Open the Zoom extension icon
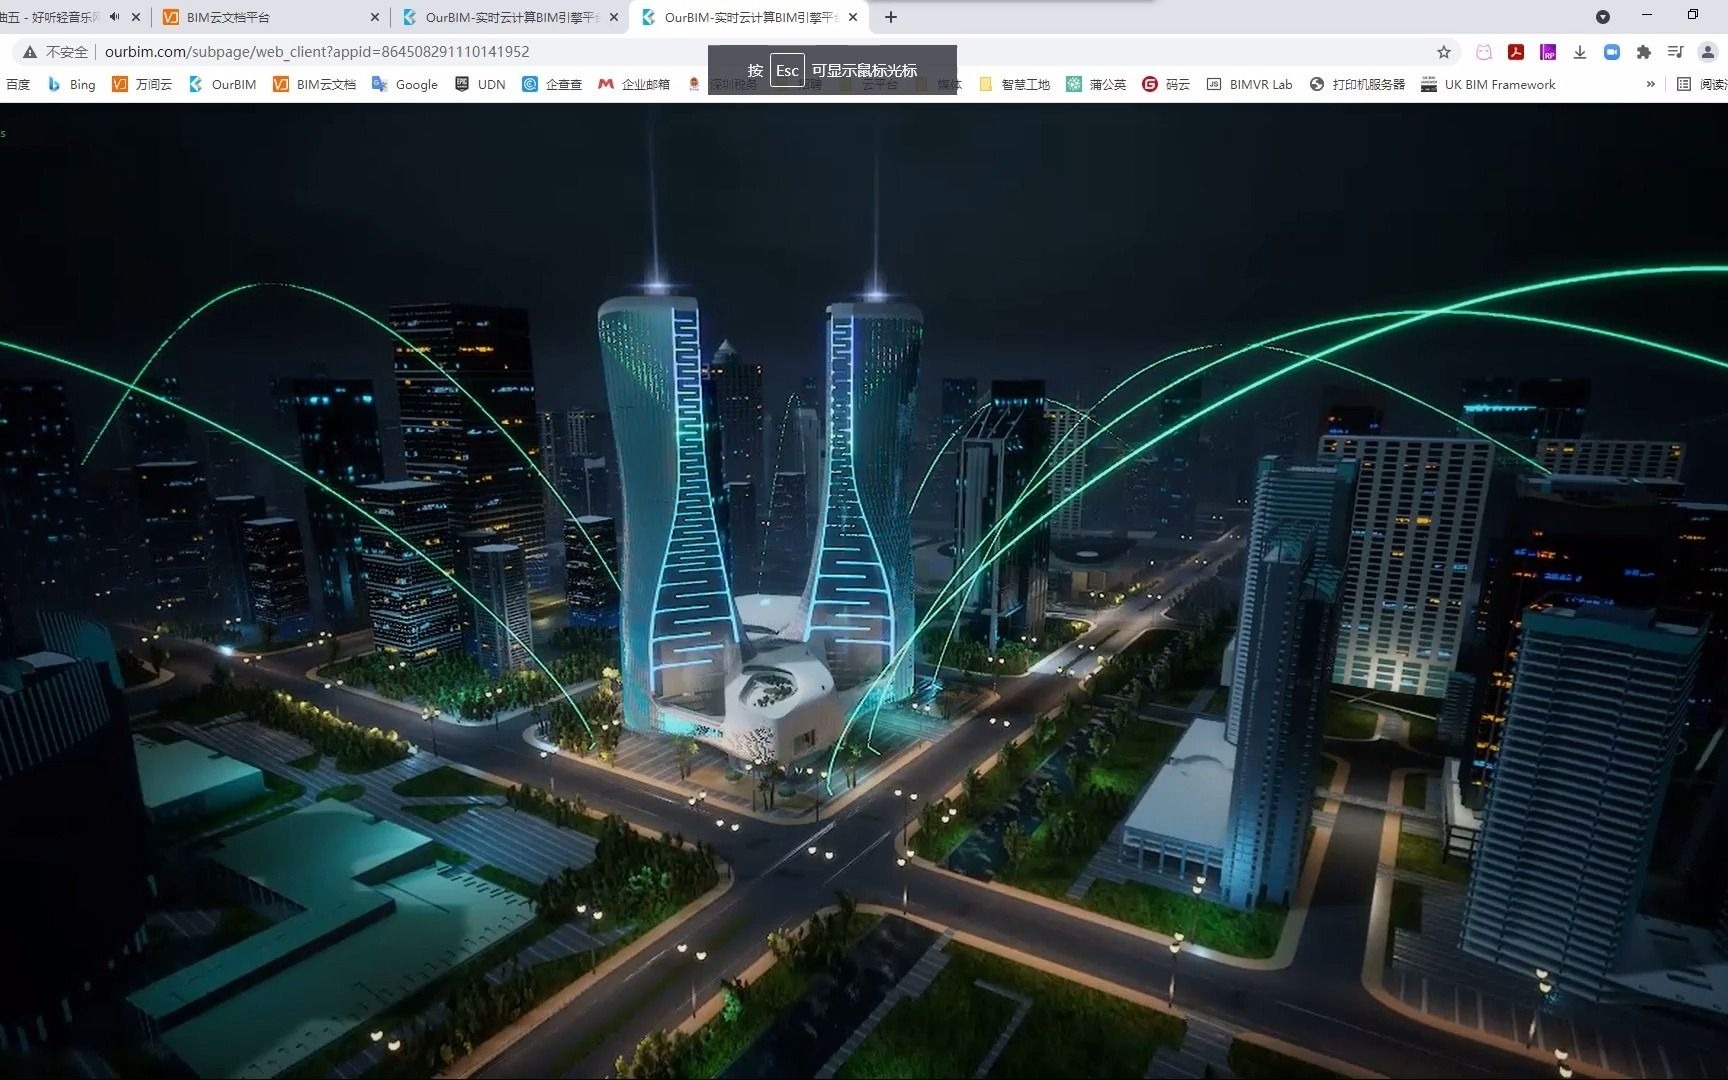 [x=1612, y=52]
